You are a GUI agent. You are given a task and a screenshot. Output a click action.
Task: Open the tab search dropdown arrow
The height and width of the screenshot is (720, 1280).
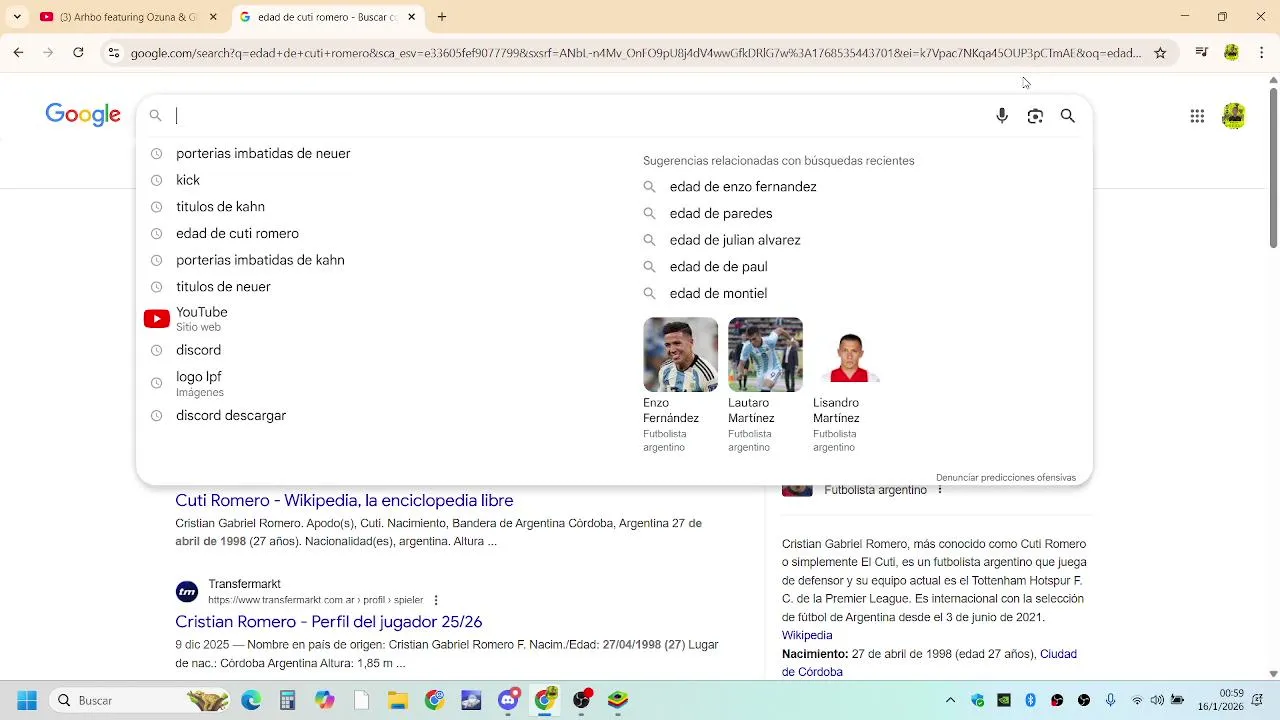17,17
